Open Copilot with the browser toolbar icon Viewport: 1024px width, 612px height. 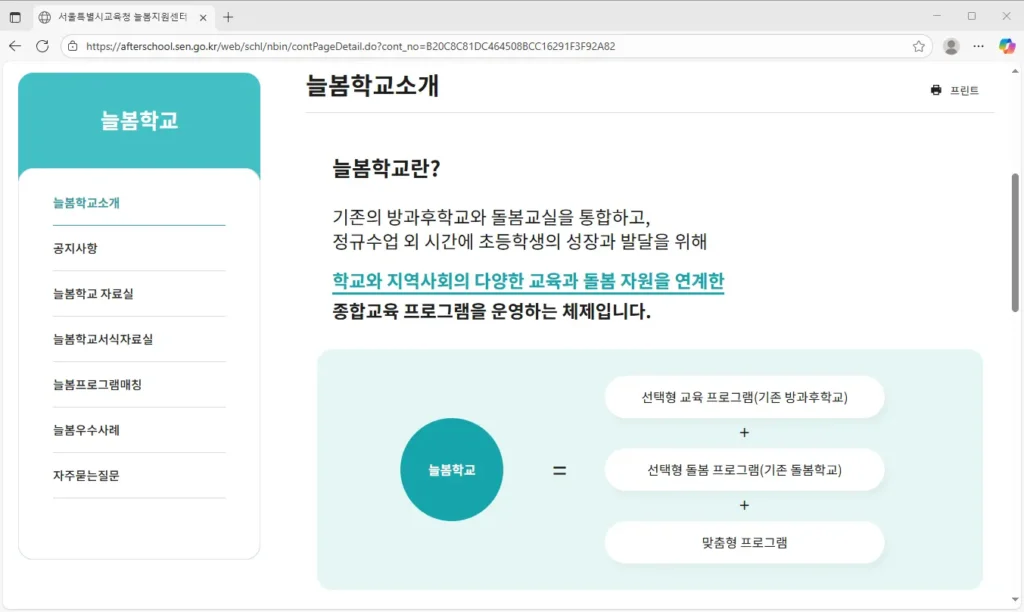(1005, 45)
